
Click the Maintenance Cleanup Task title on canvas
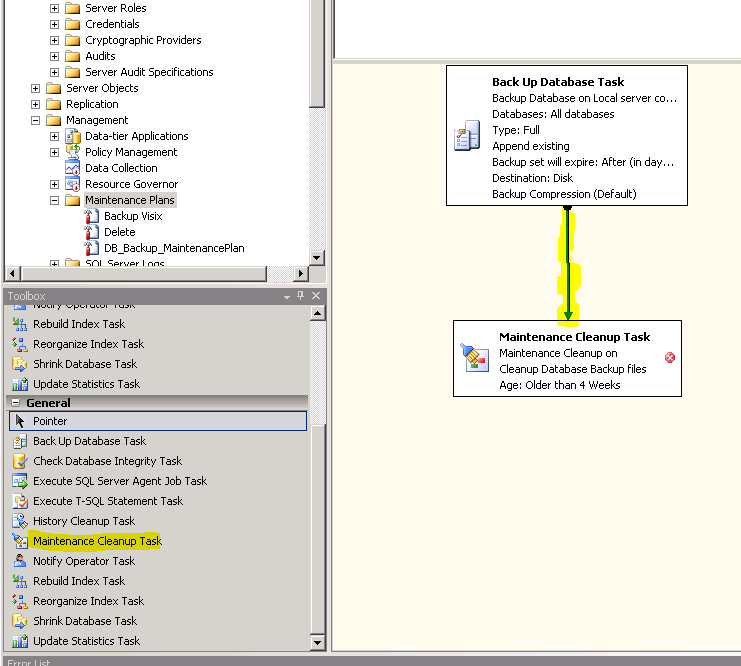[x=575, y=337]
